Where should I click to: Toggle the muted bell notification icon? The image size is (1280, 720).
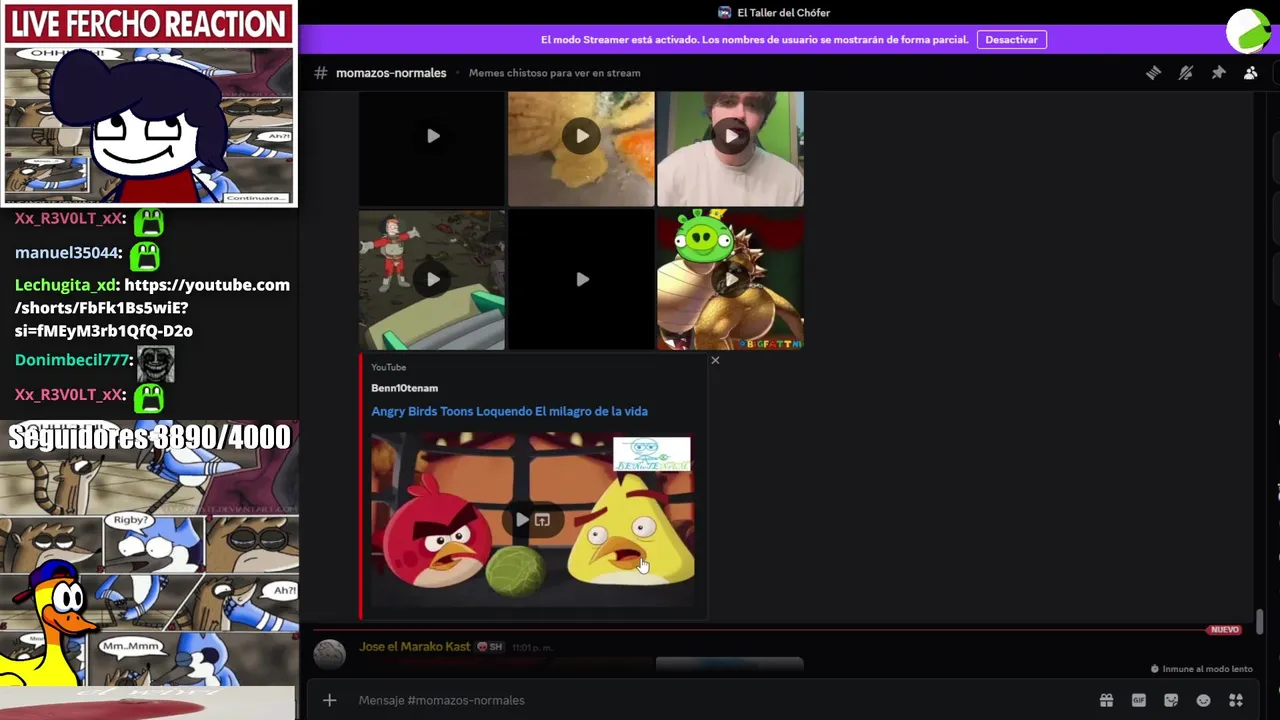click(1186, 73)
